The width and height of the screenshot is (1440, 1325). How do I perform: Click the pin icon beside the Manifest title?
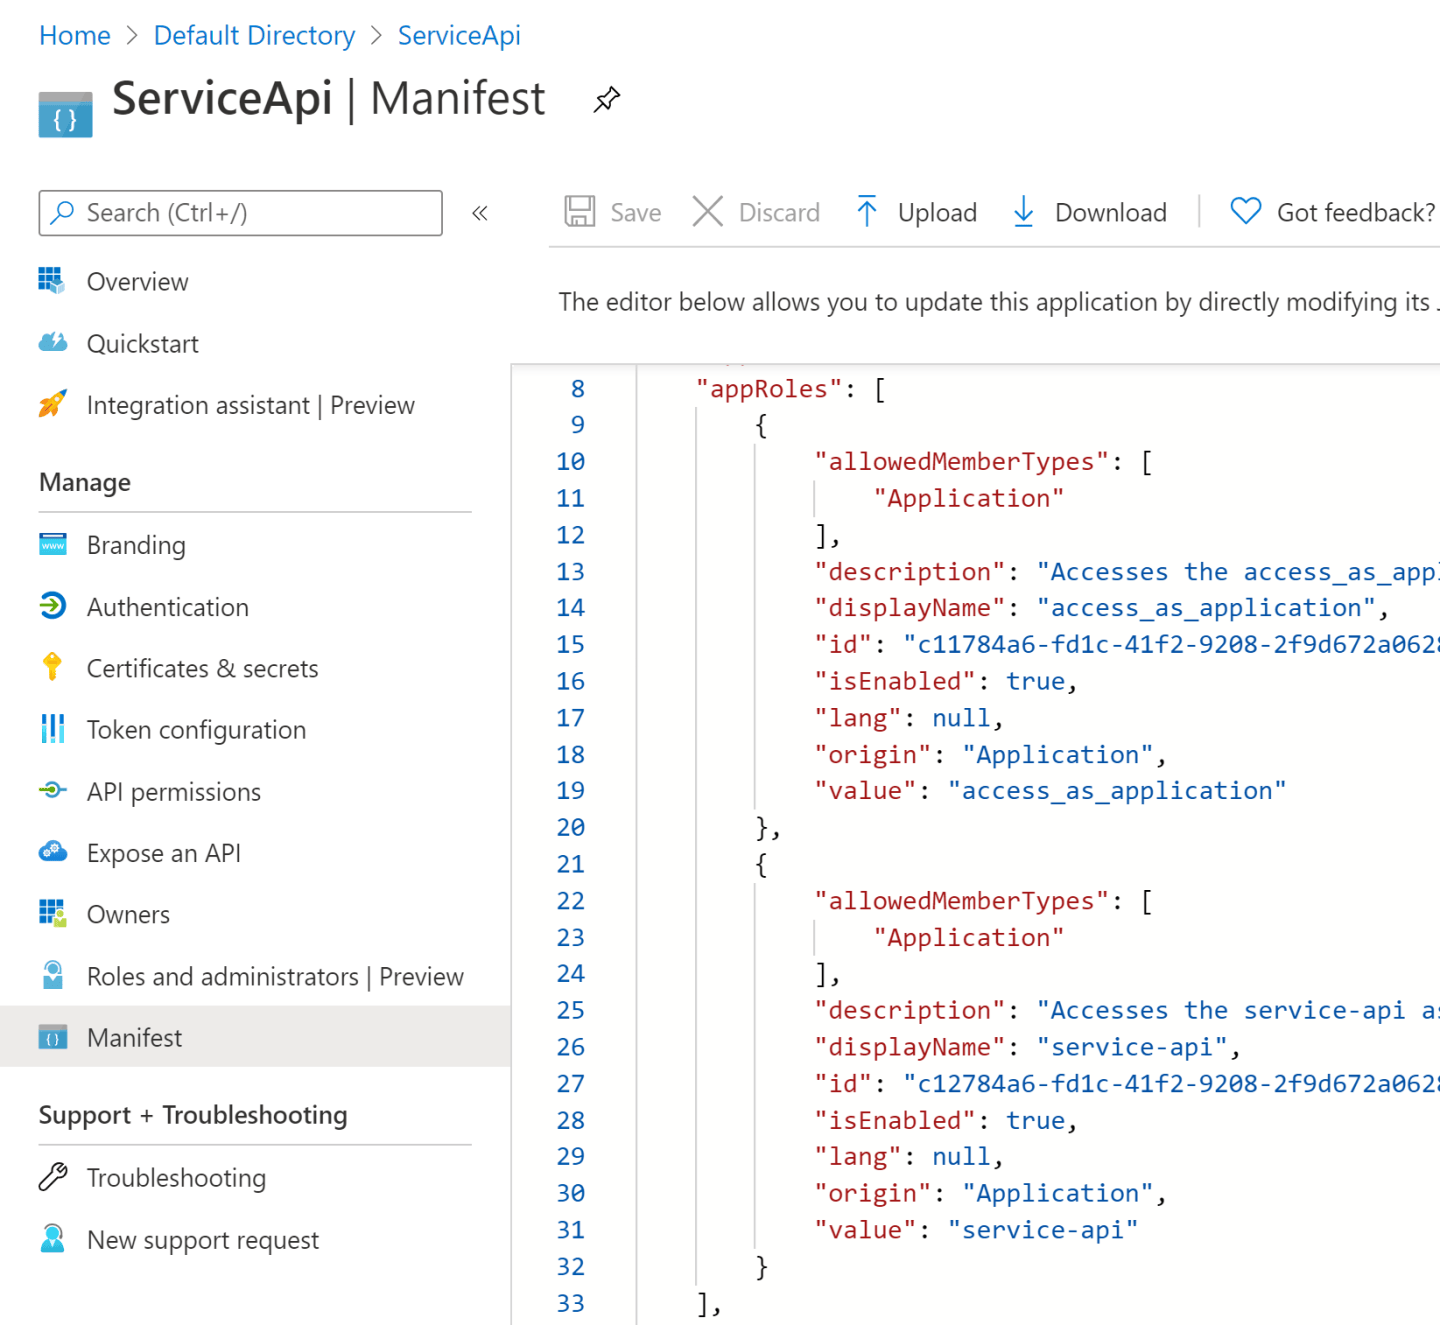(606, 99)
